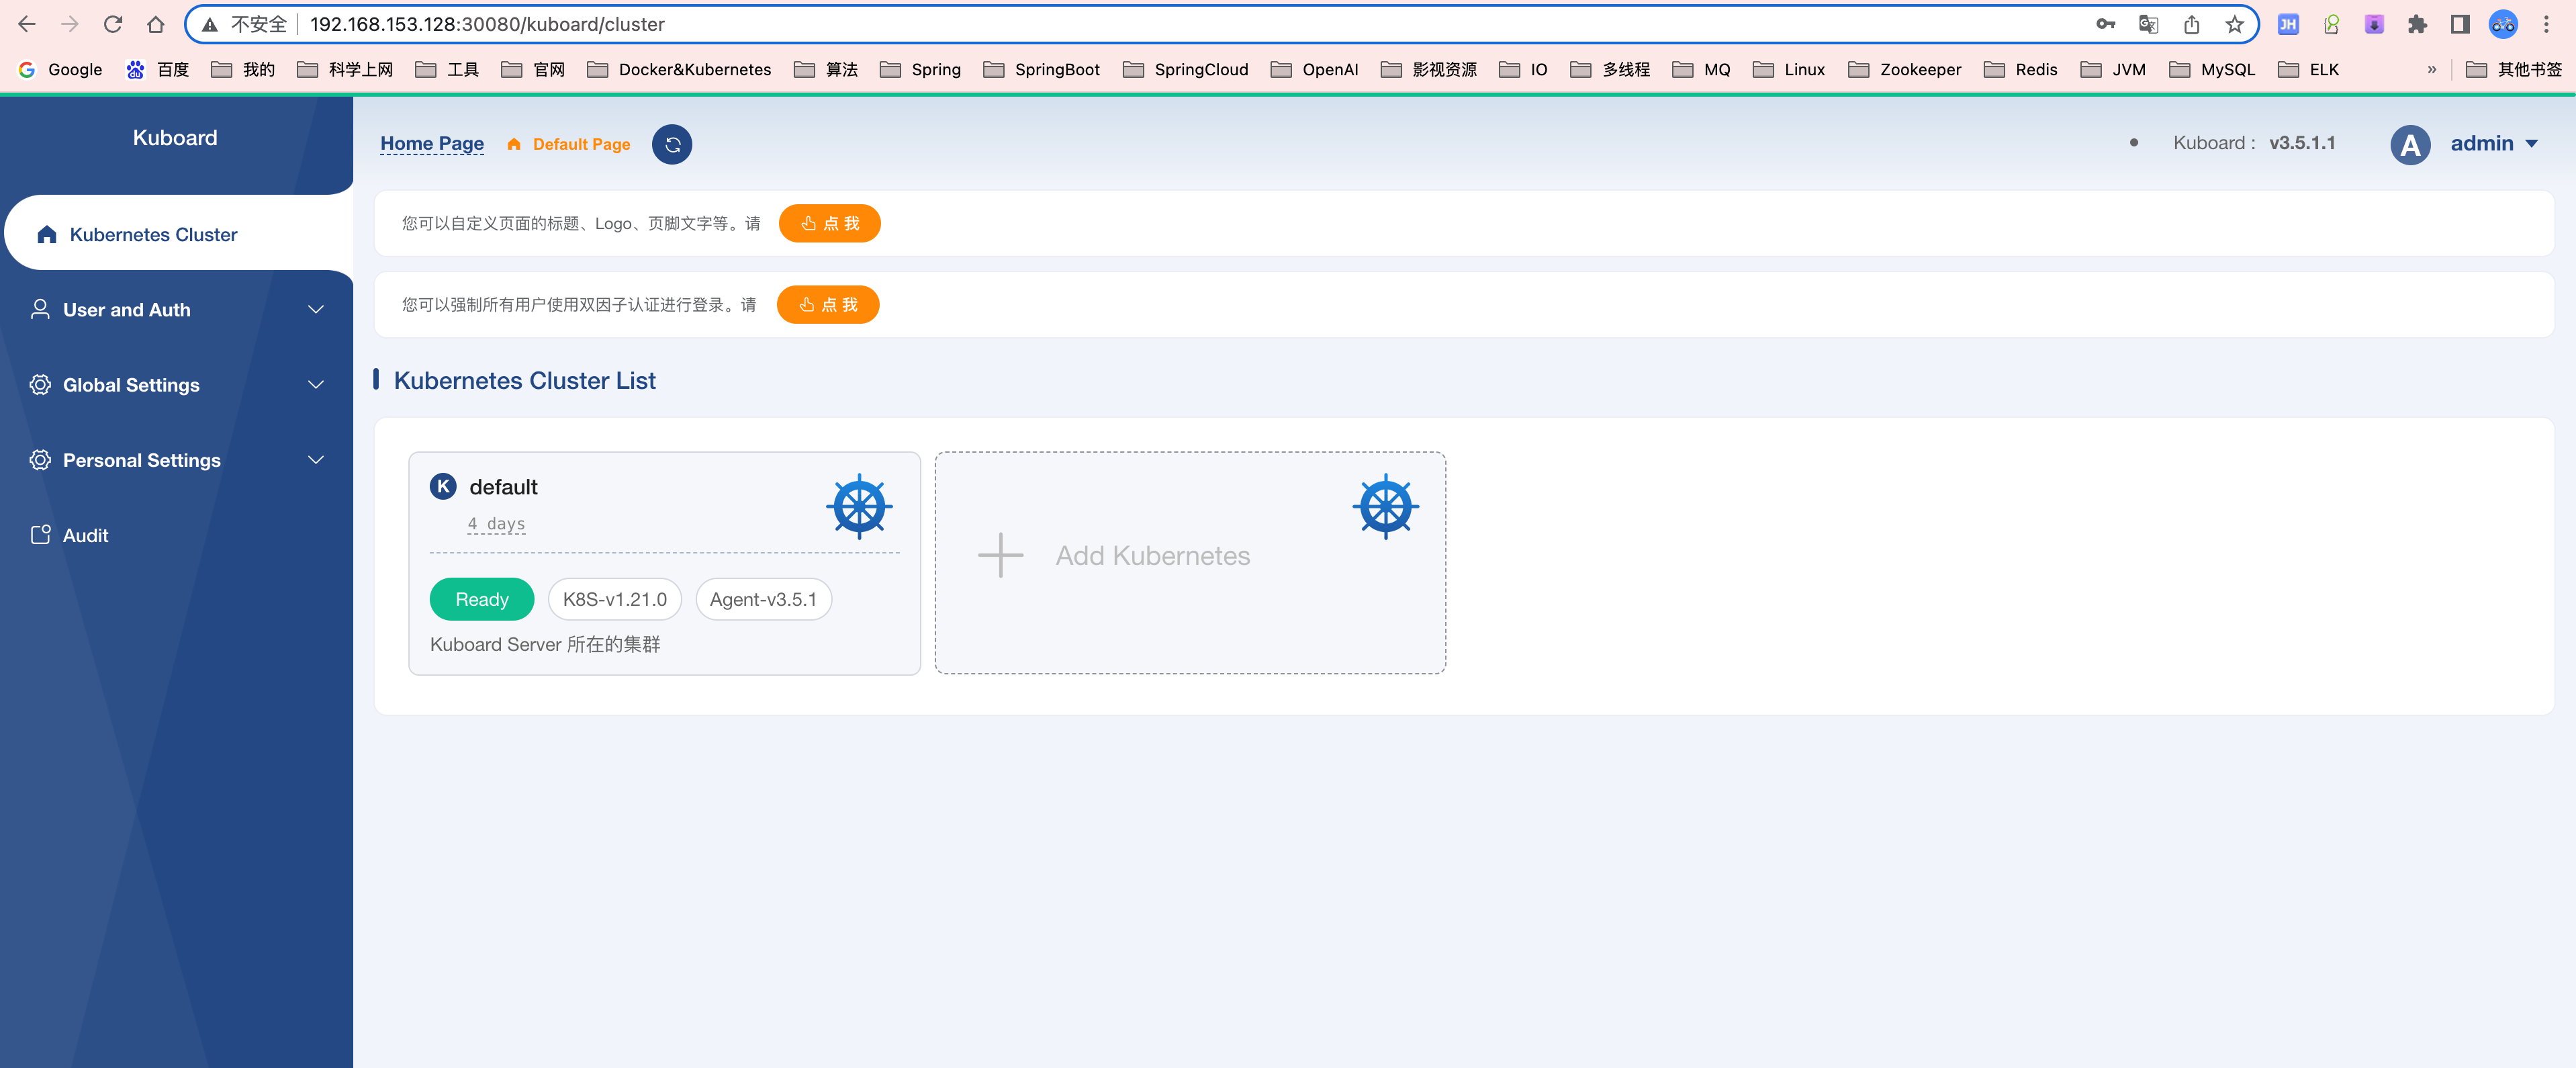
Task: Open the Chrome profile avatar
Action: coord(2503,24)
